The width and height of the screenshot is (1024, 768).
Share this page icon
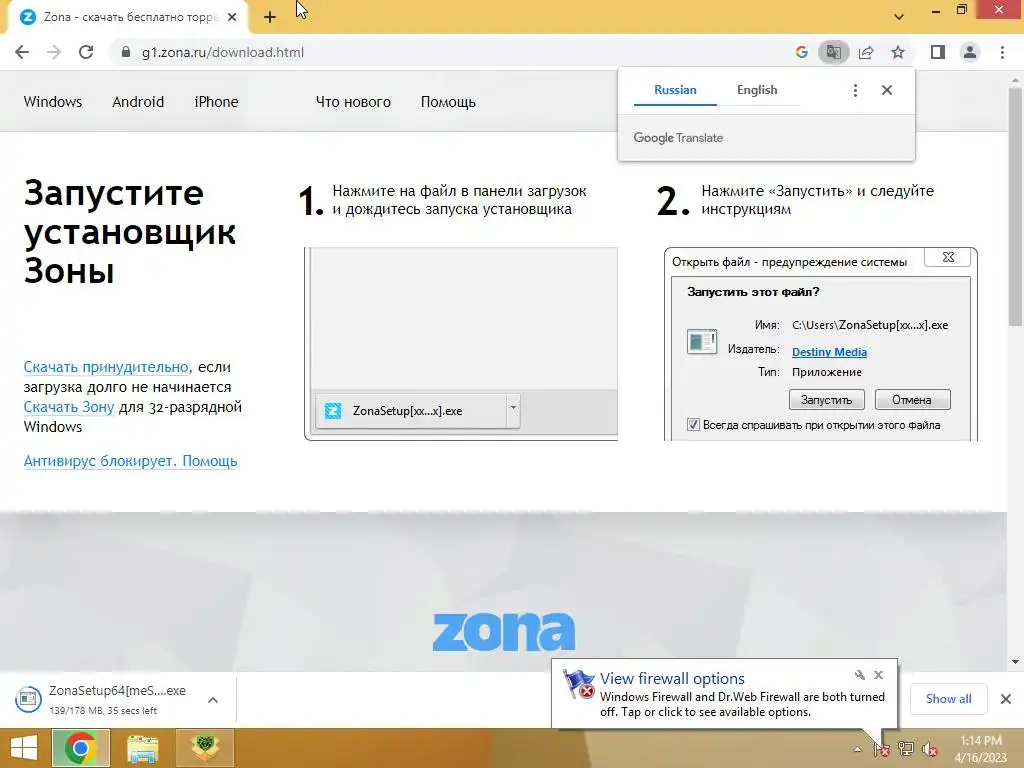click(x=866, y=52)
